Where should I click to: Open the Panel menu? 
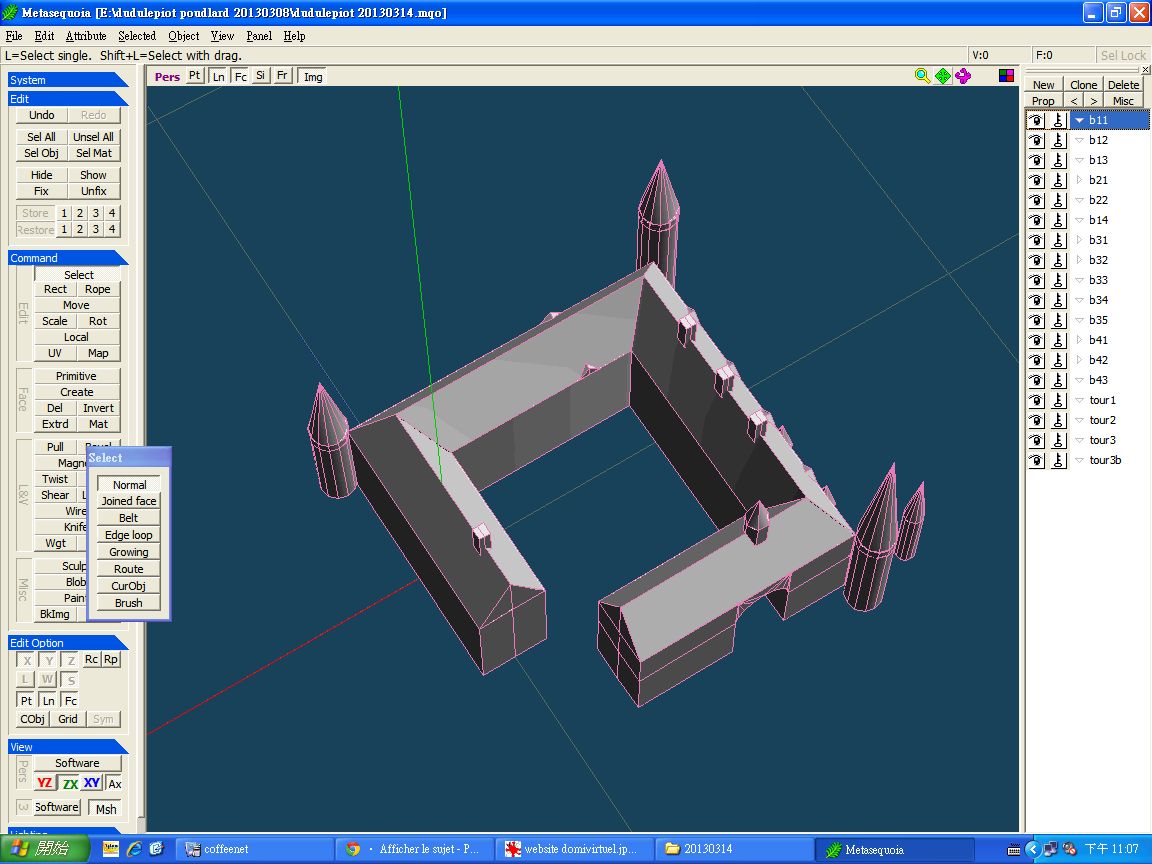tap(259, 36)
